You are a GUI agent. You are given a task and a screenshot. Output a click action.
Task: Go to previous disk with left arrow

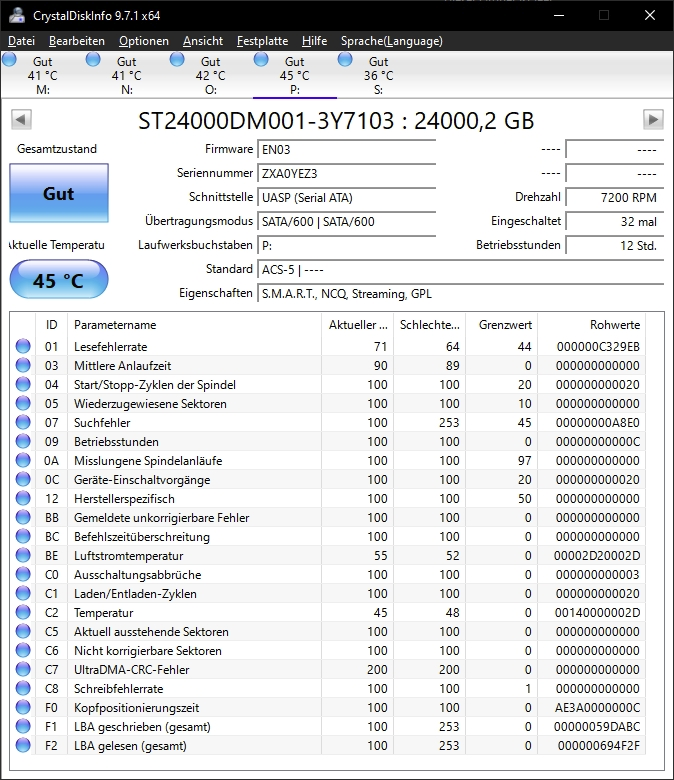tap(21, 119)
